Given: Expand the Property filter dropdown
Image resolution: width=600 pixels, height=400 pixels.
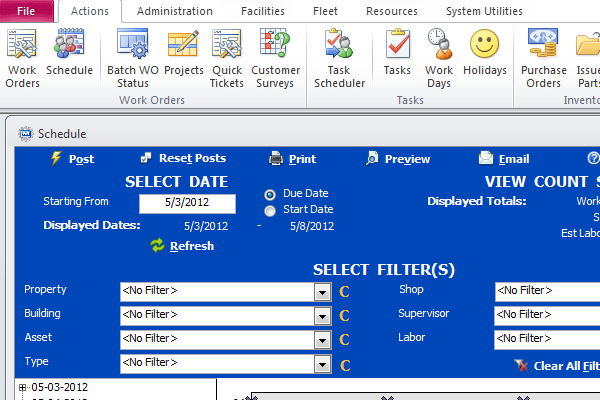Looking at the screenshot, I should [x=322, y=292].
